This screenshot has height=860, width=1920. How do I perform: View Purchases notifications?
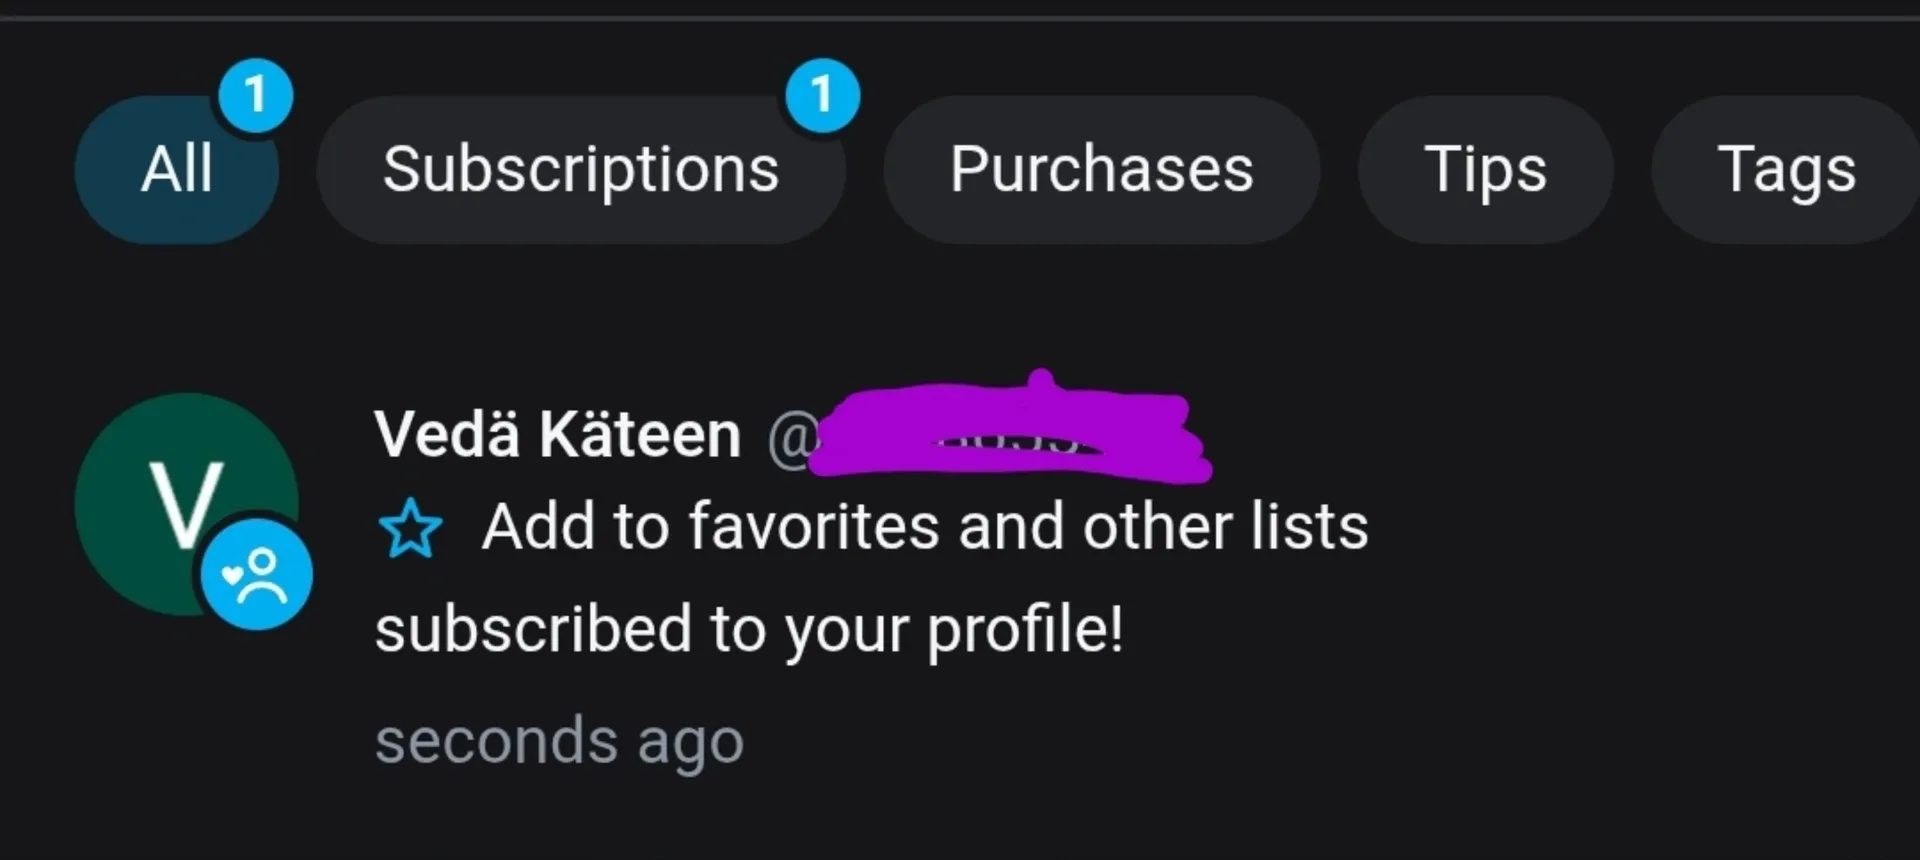coord(1101,168)
